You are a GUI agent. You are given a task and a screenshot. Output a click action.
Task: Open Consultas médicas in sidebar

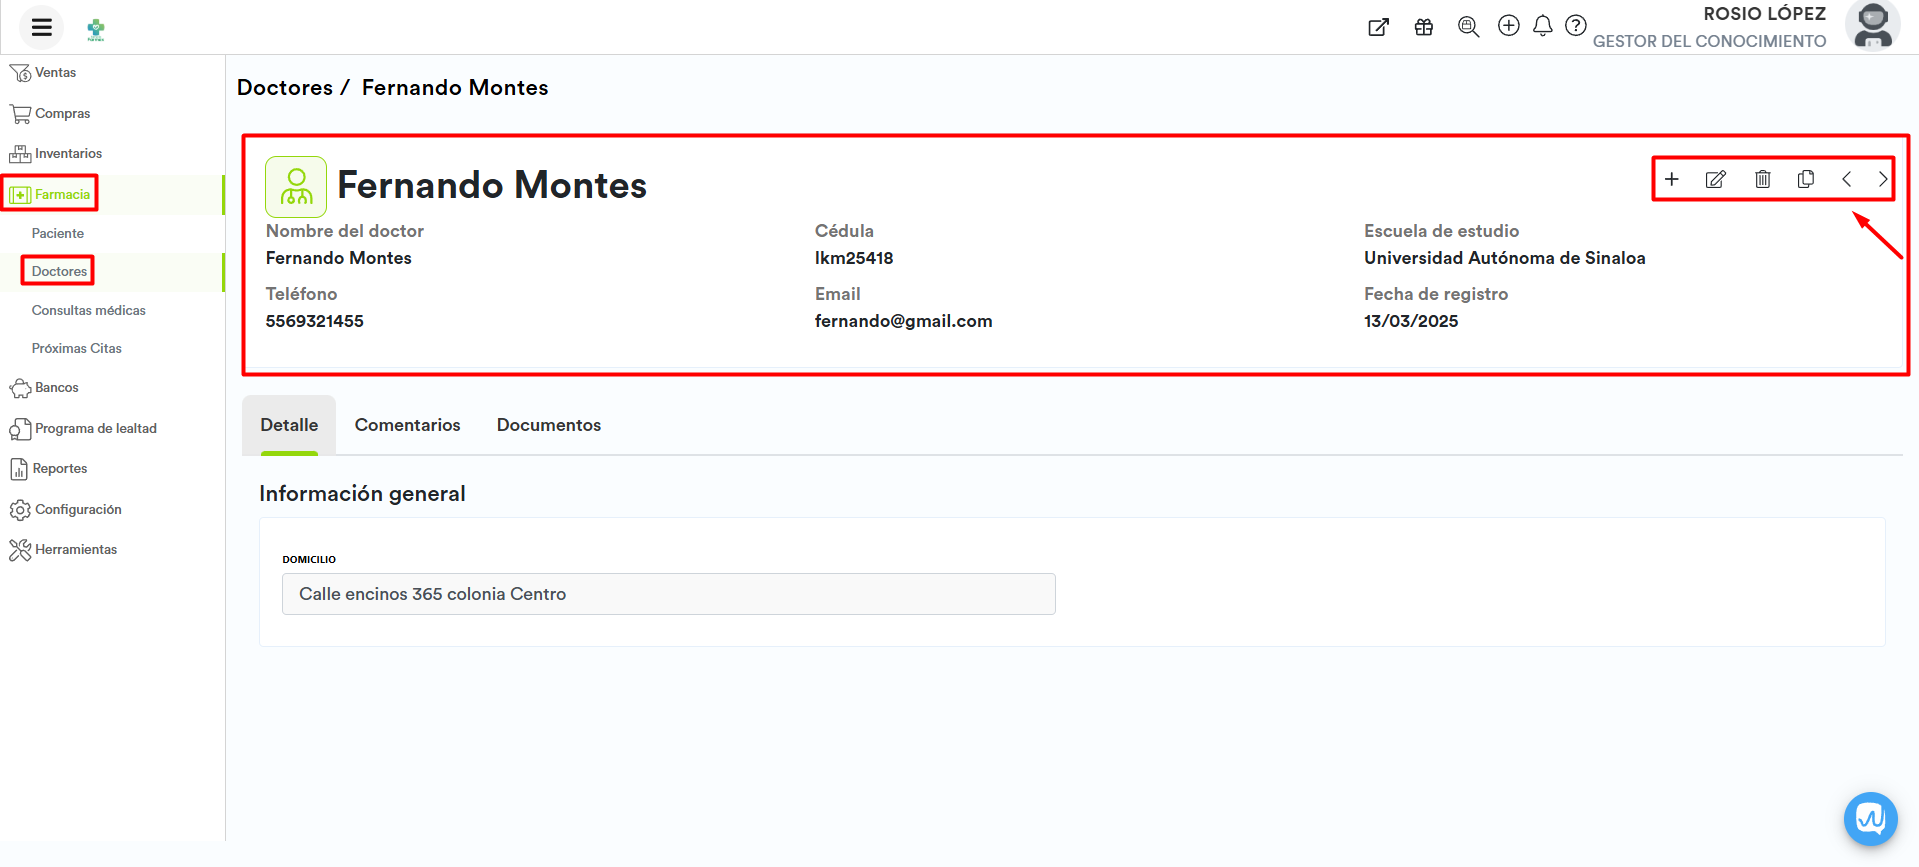[88, 311]
